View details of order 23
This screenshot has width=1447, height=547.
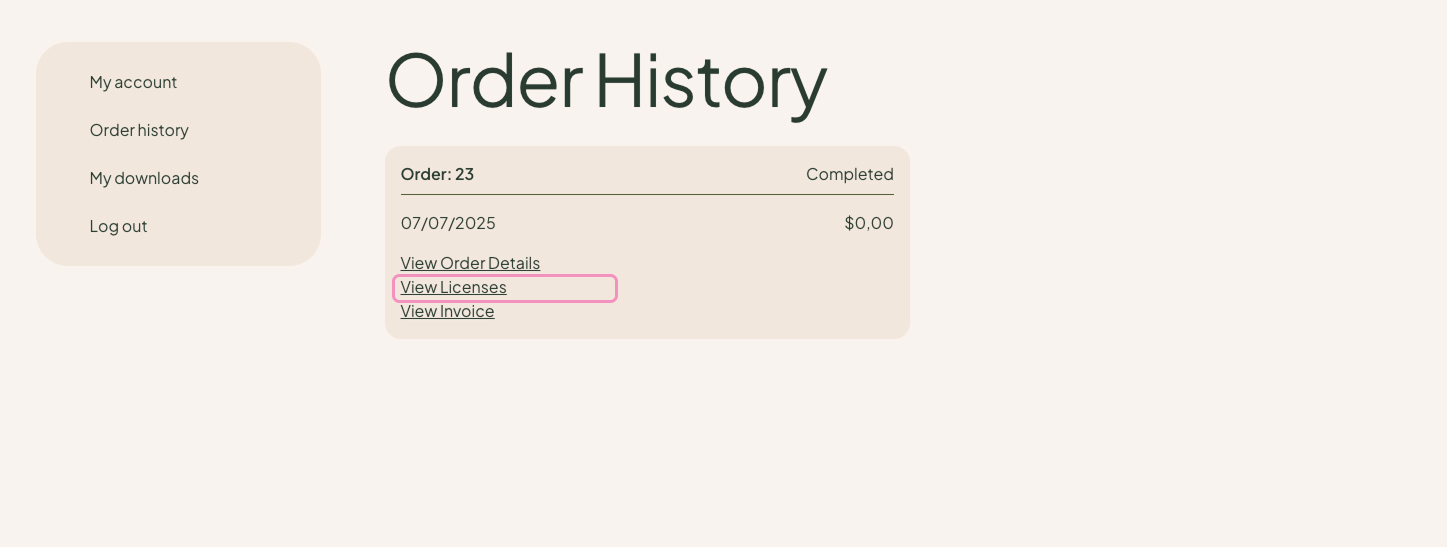pyautogui.click(x=470, y=263)
